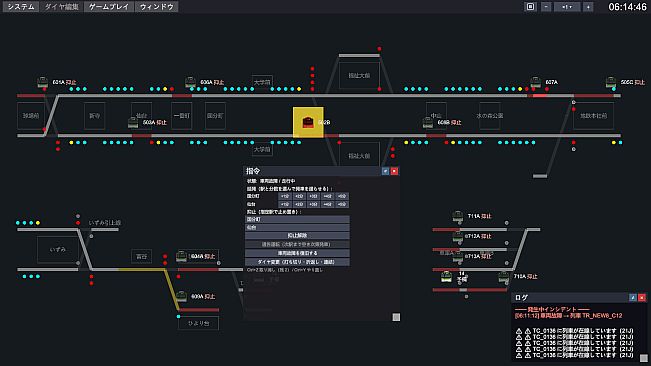The height and width of the screenshot is (366, 651).
Task: Add +1分 delay at 国分町
Action: tap(285, 196)
